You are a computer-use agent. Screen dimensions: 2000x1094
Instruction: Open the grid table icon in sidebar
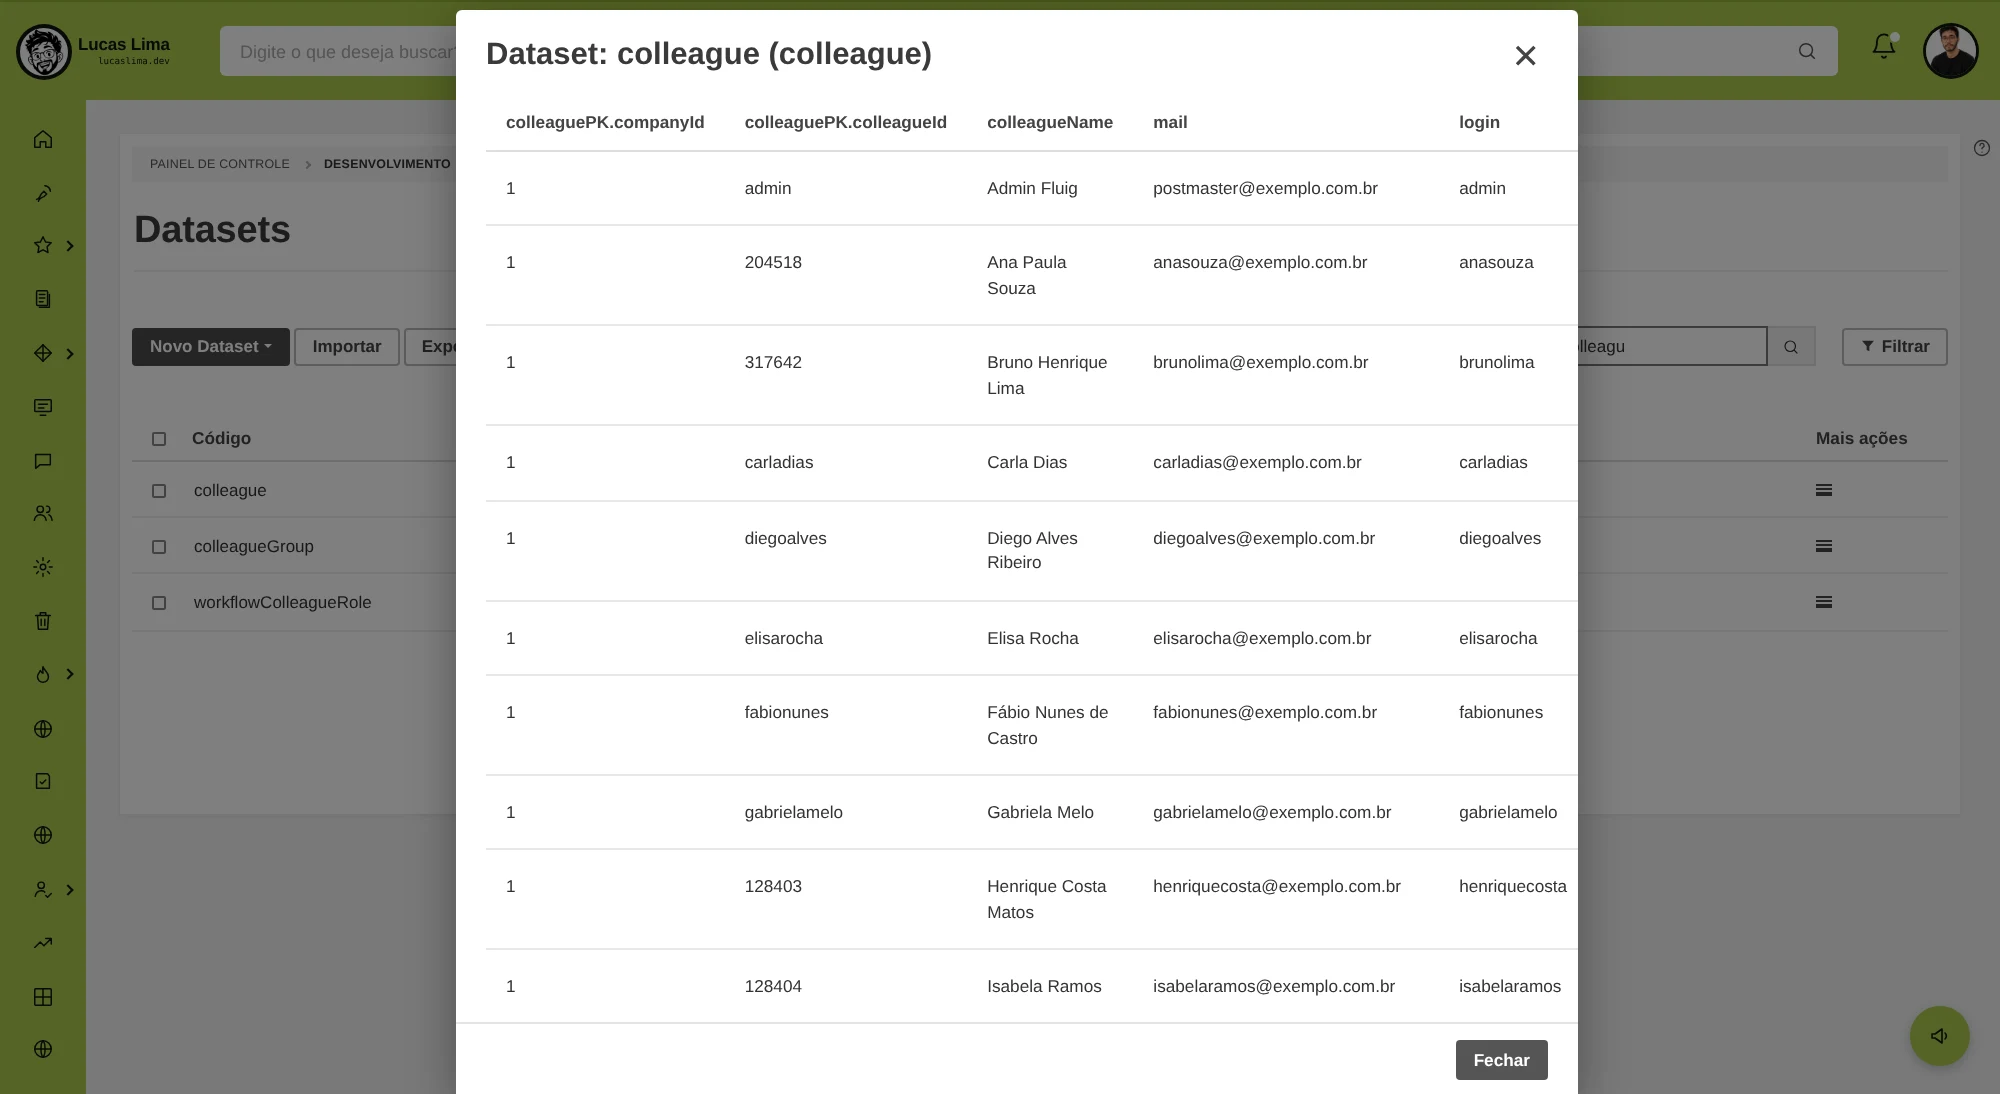[x=43, y=997]
